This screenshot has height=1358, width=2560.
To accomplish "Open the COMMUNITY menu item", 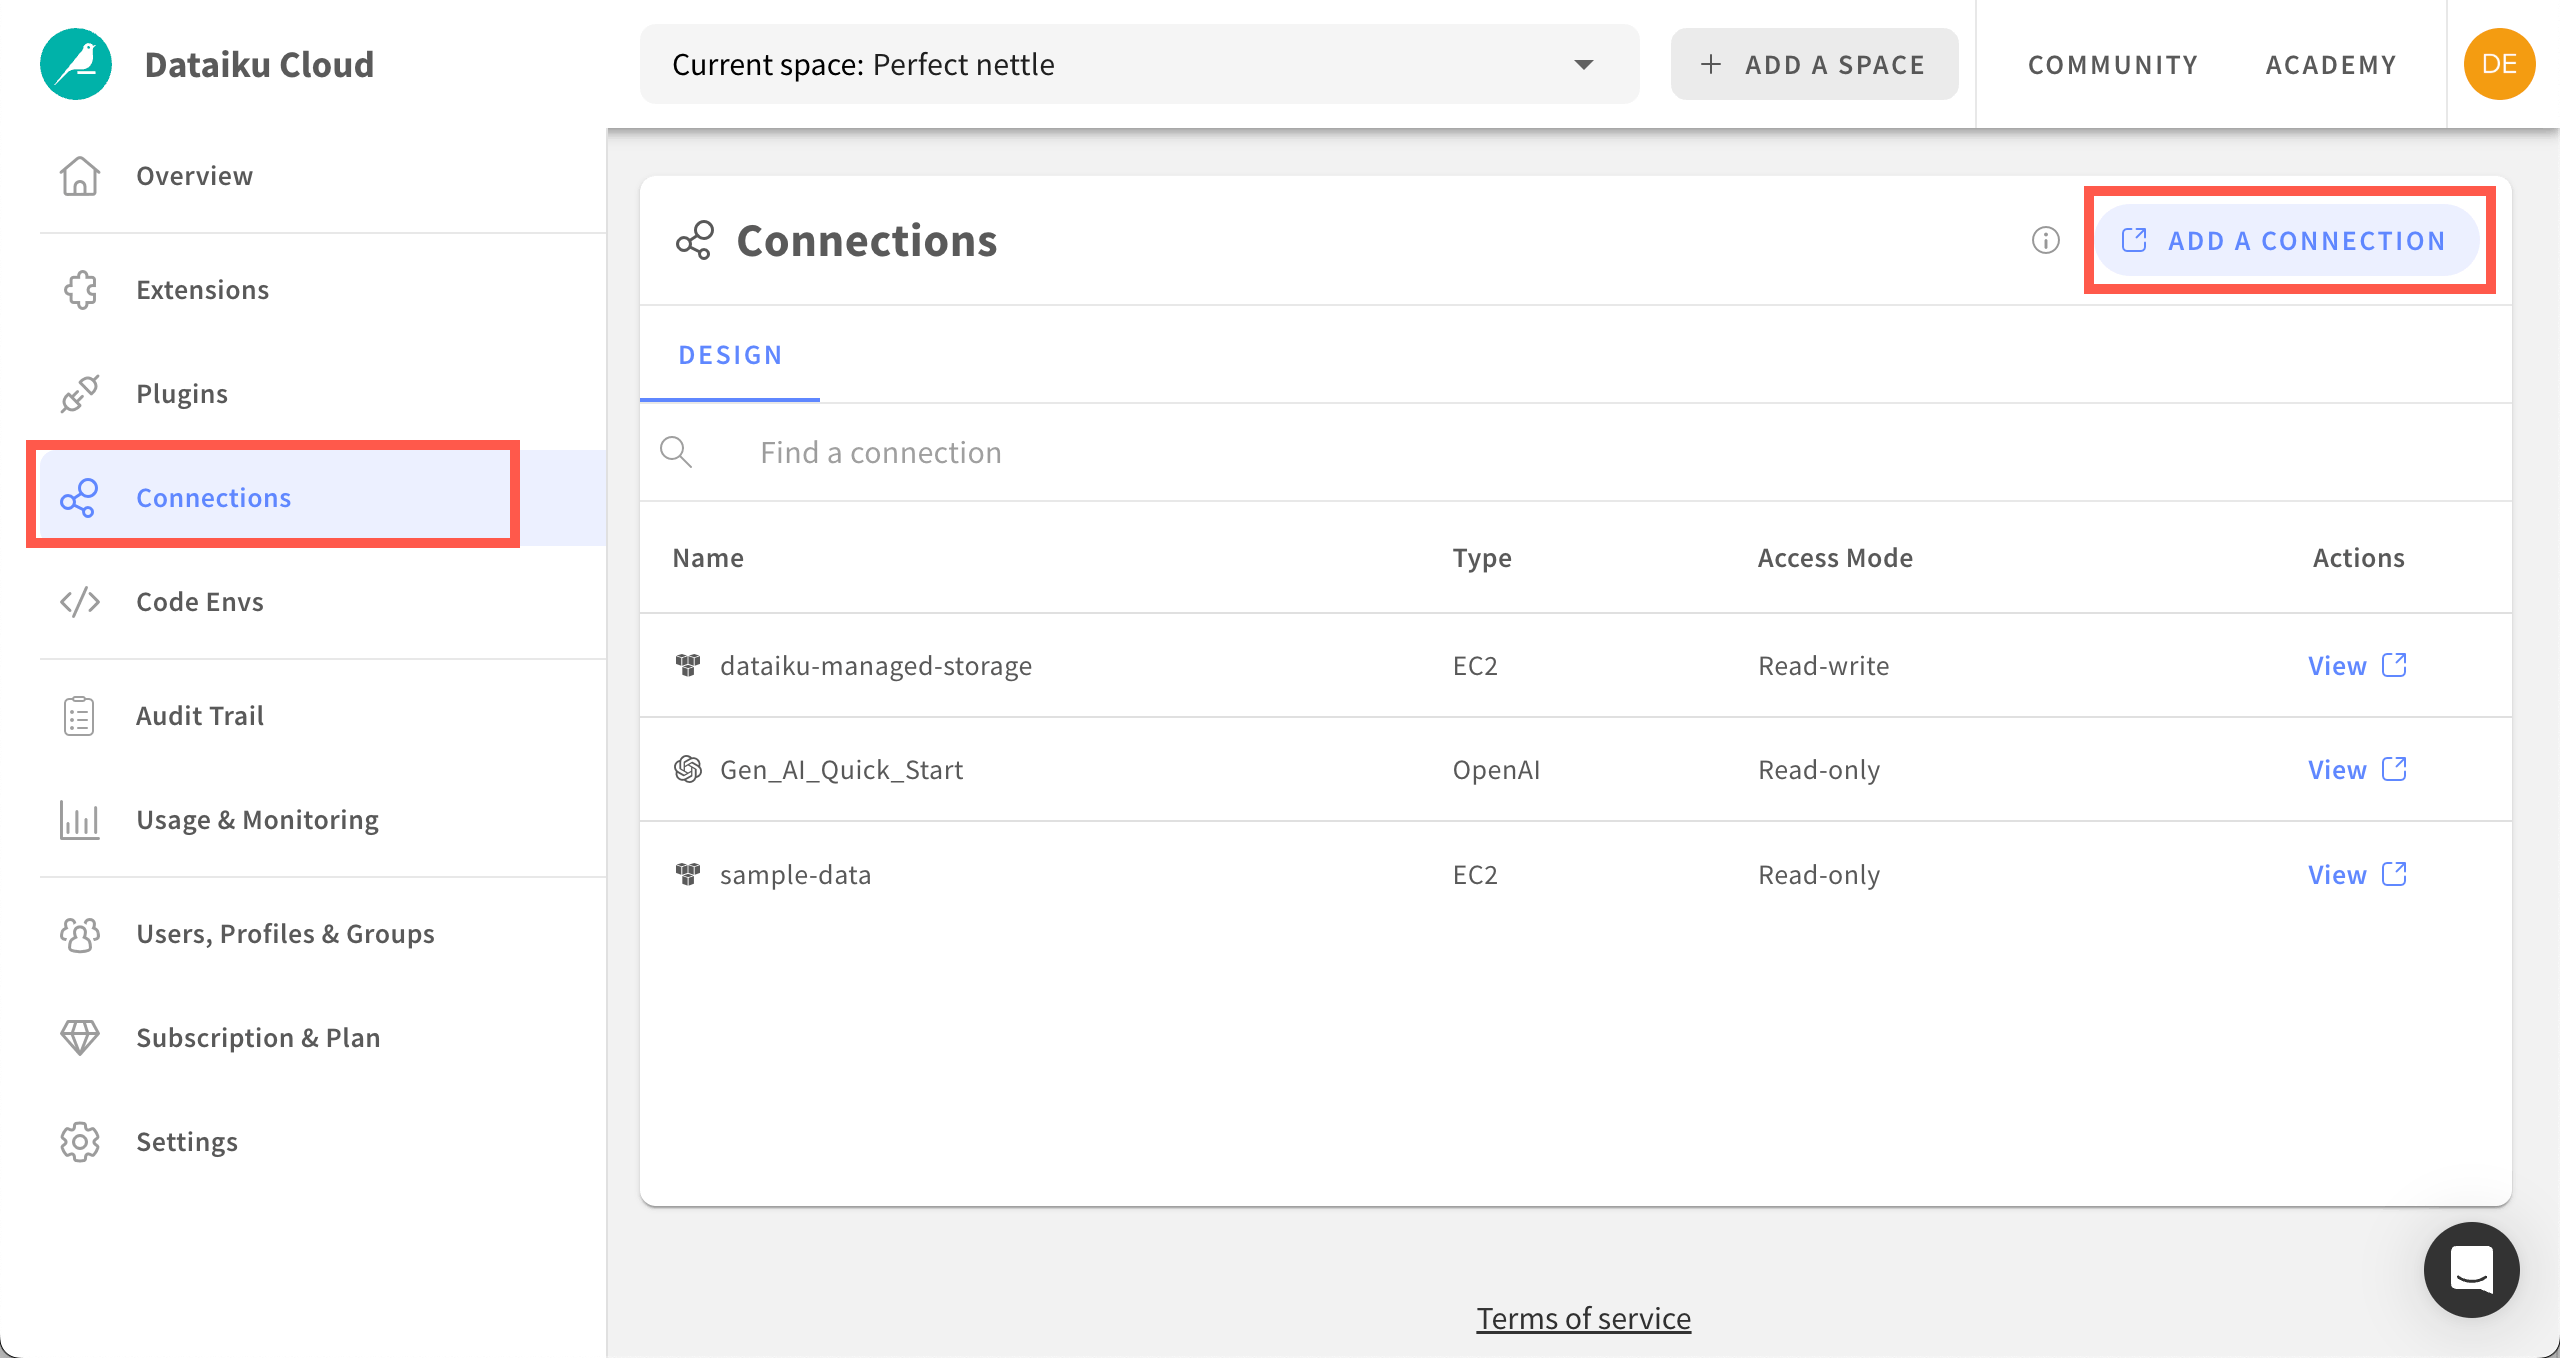I will 2112,64.
